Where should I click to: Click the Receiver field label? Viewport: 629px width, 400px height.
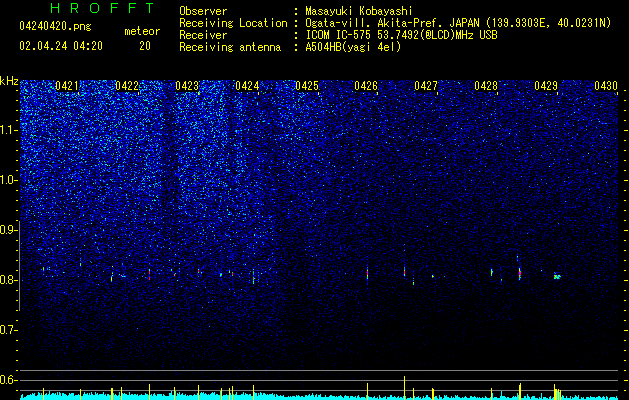203,35
